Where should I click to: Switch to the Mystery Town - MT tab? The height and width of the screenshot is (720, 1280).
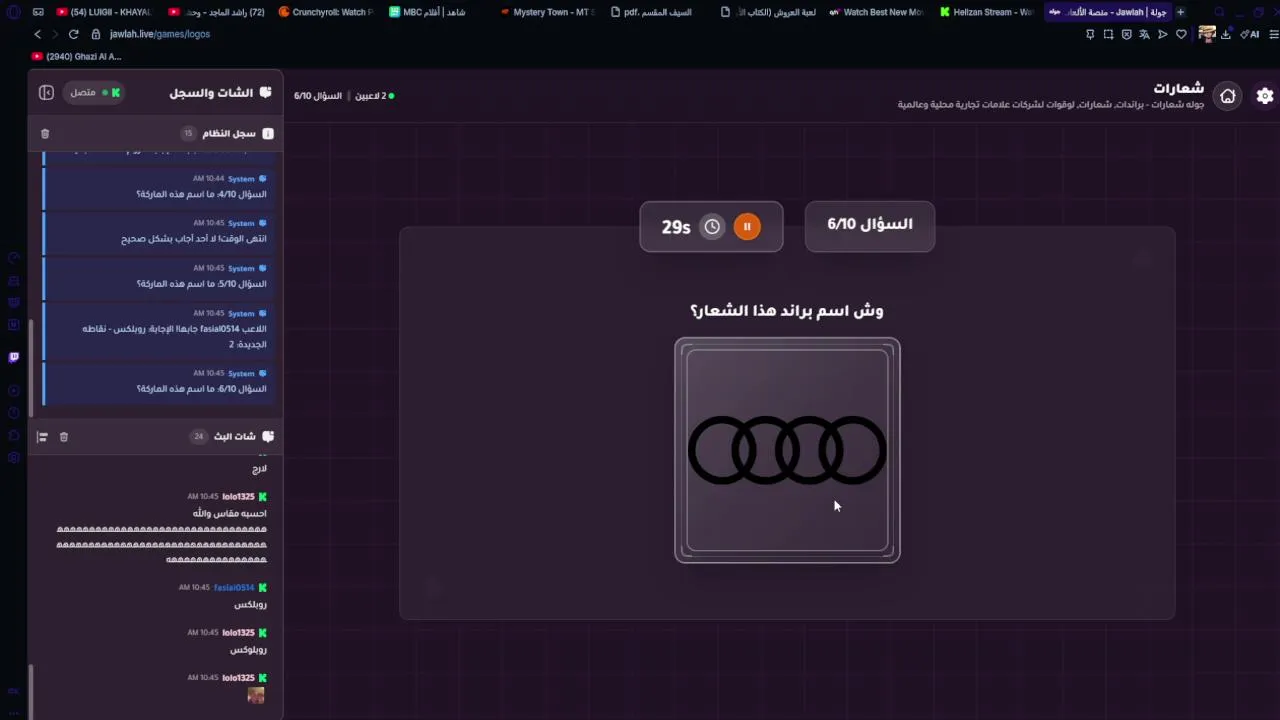coord(547,12)
